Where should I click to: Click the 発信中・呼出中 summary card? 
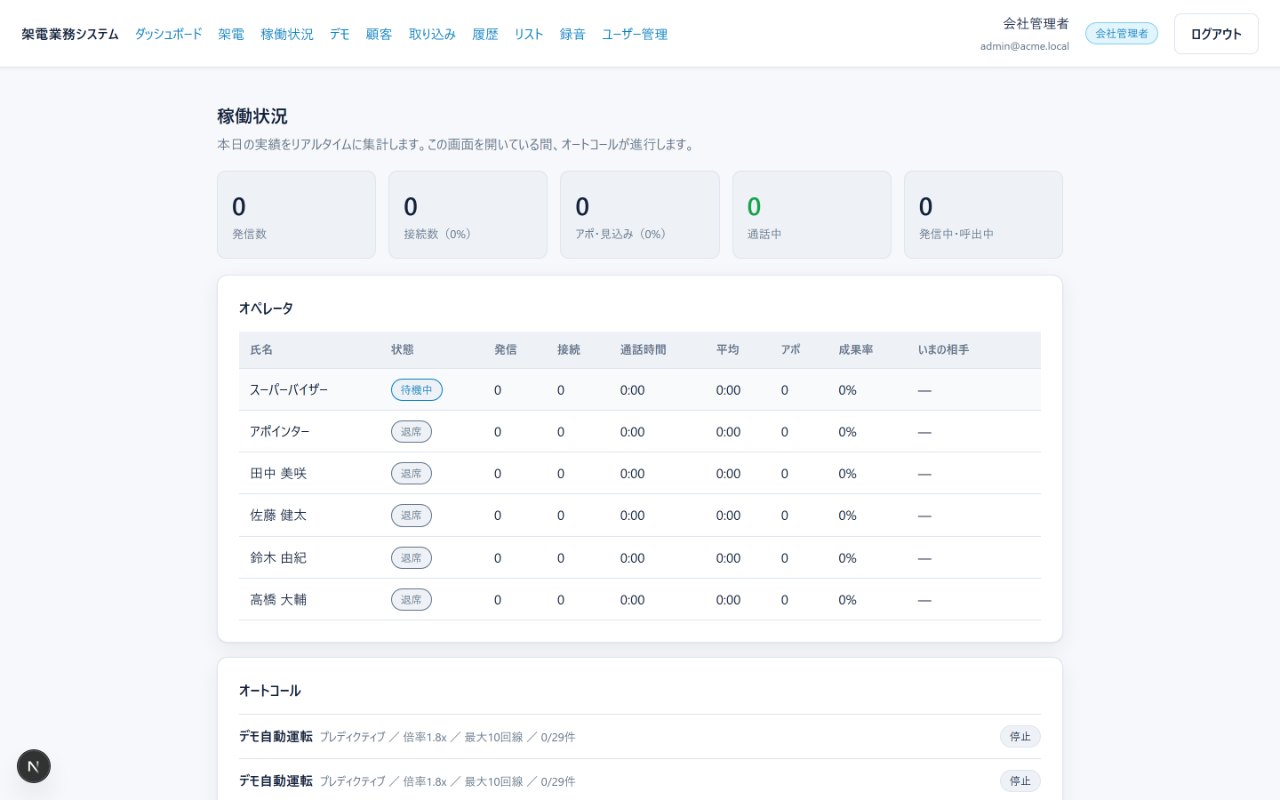[984, 215]
